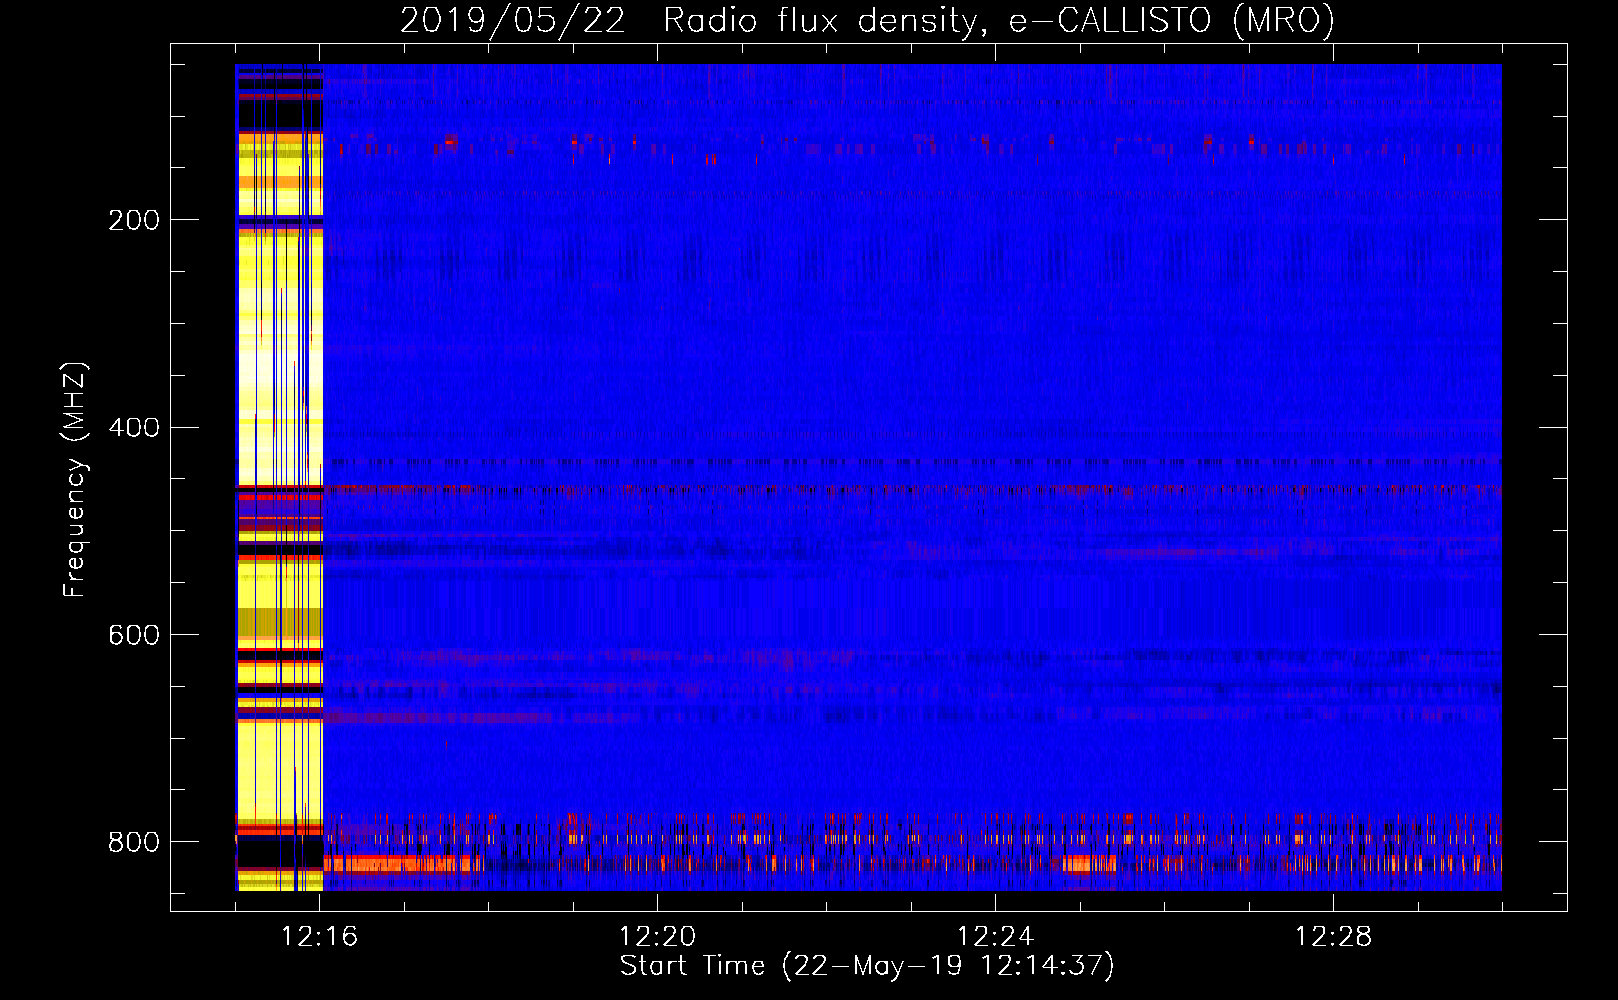Image resolution: width=1618 pixels, height=1000 pixels.
Task: Click the 'Frequency (MHZ)' y-axis label
Action: [x=75, y=479]
